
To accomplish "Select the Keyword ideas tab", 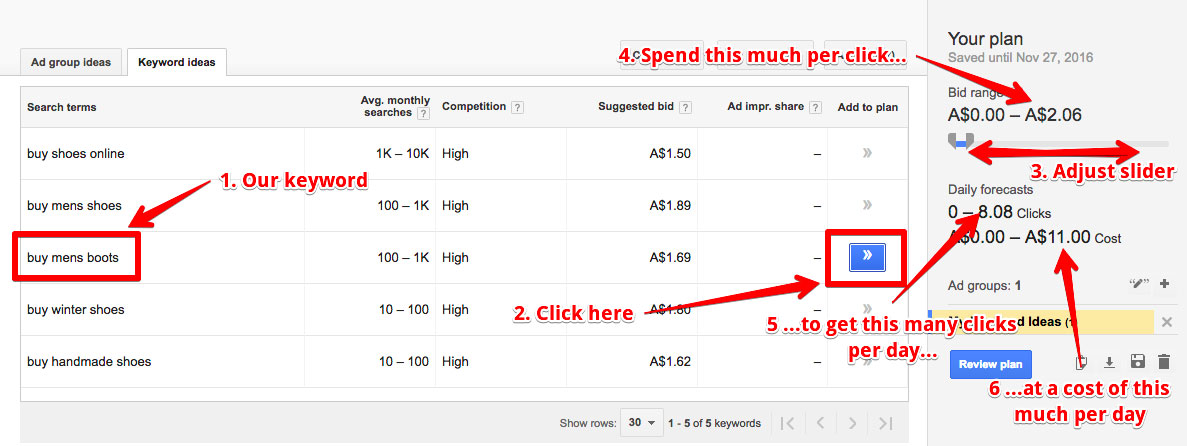I will point(176,62).
